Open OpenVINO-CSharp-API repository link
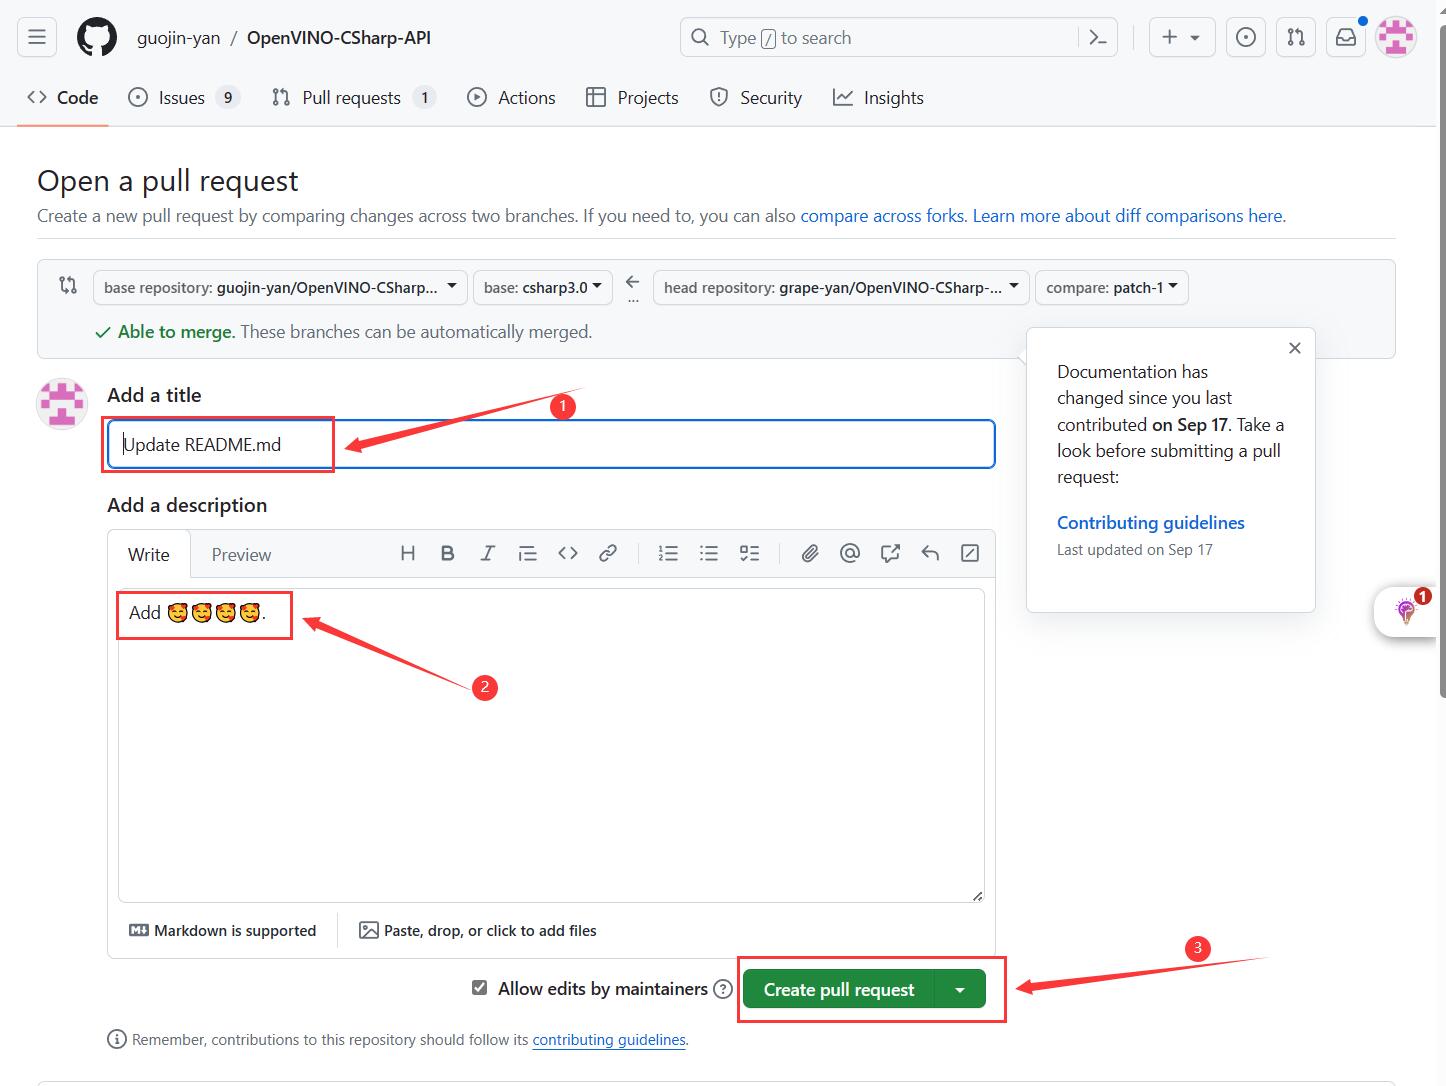 coord(339,38)
